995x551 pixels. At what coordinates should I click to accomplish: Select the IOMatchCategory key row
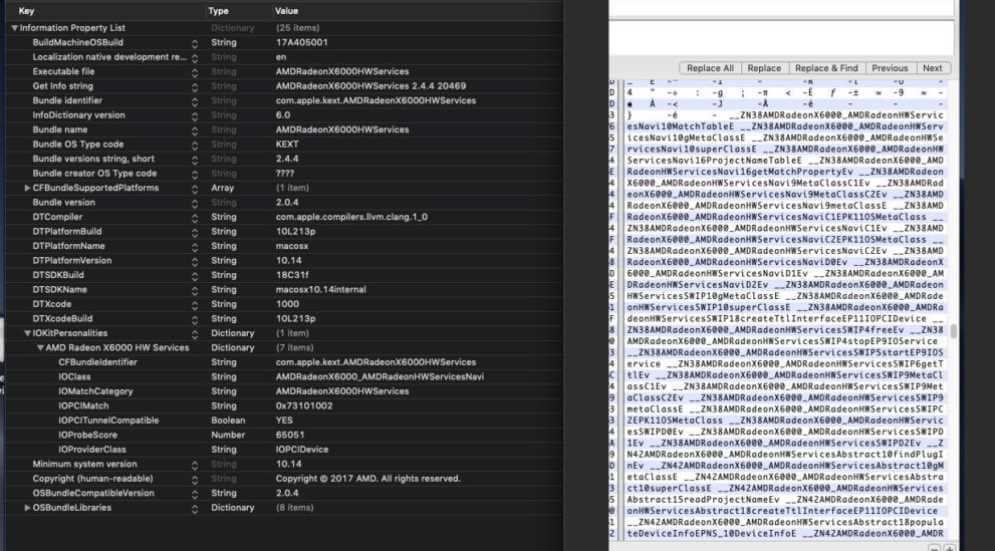(x=96, y=392)
